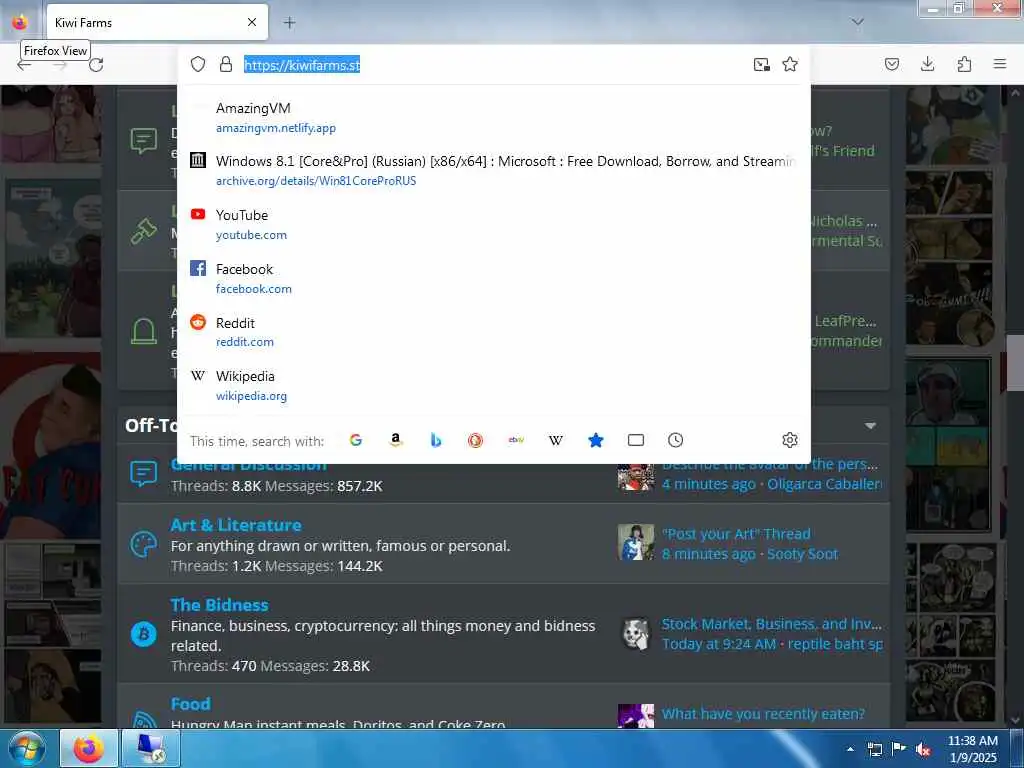
Task: Open Action Center flag icon
Action: click(899, 749)
